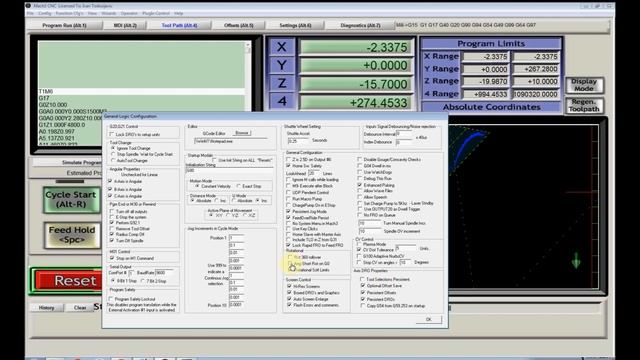Open the Help menu

point(179,13)
